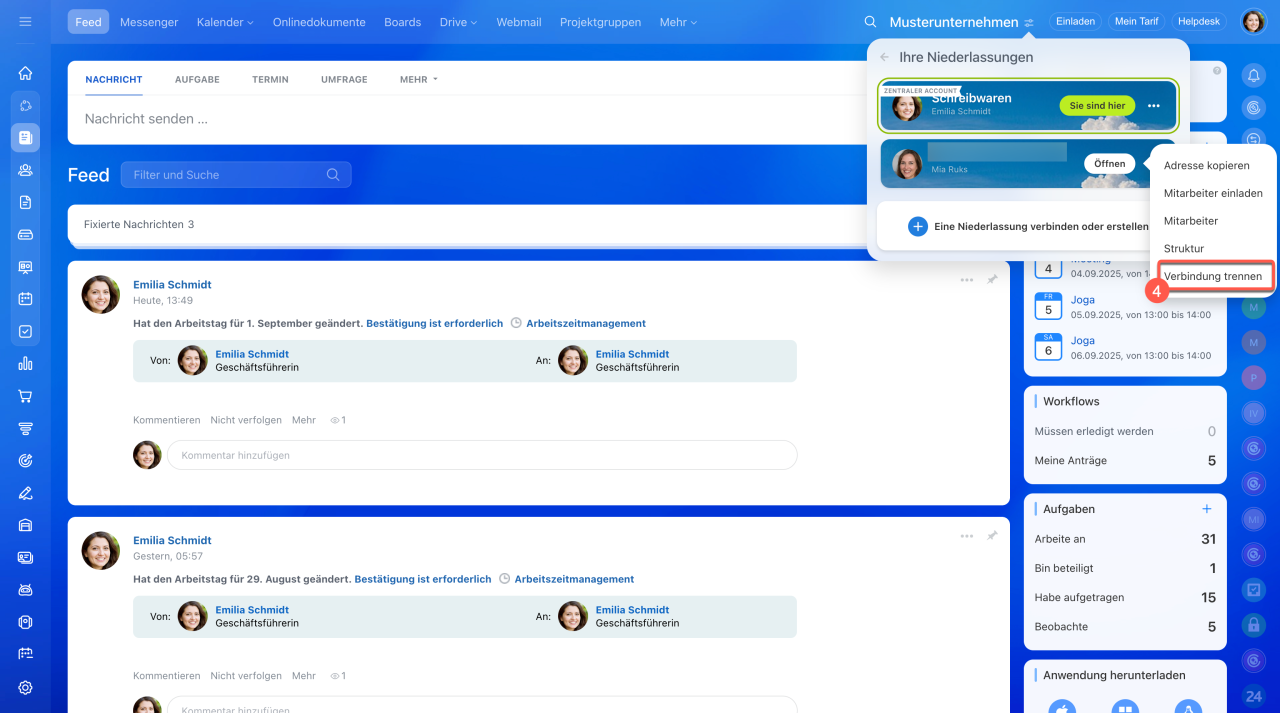The width and height of the screenshot is (1280, 713).
Task: Click plus icon next to Aufgaben
Action: [x=1206, y=509]
